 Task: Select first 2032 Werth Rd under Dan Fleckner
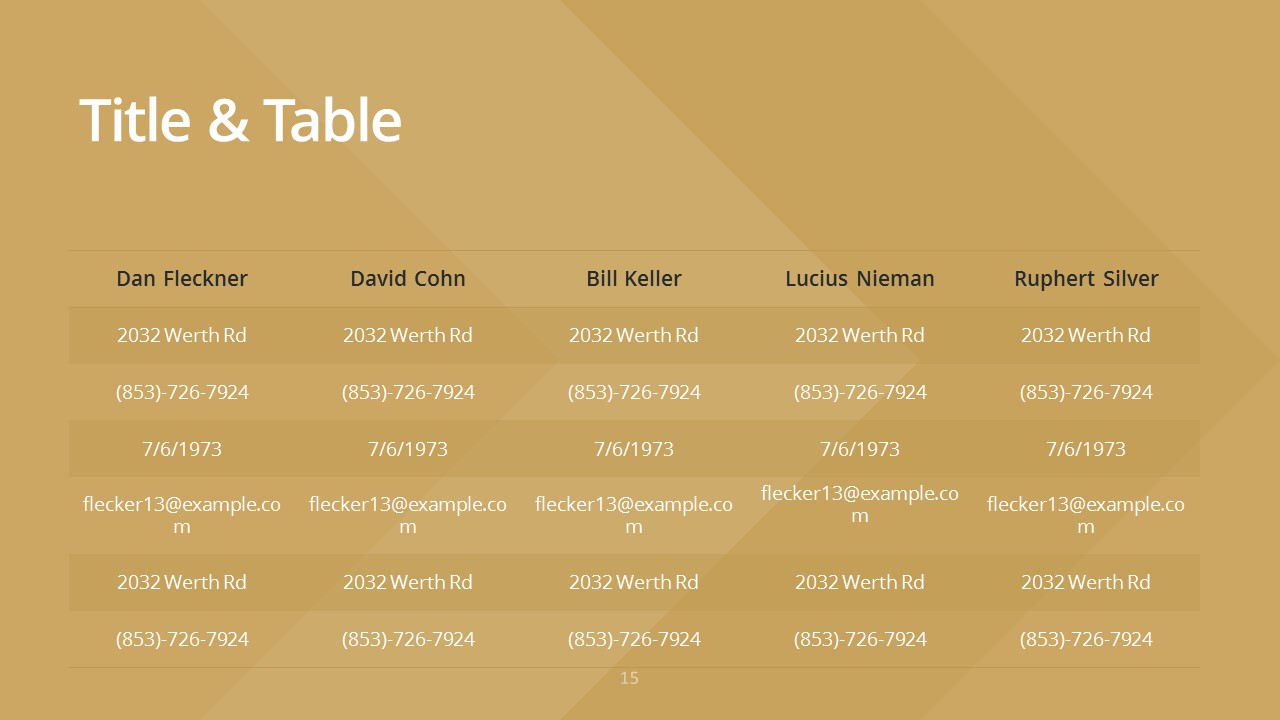click(182, 335)
